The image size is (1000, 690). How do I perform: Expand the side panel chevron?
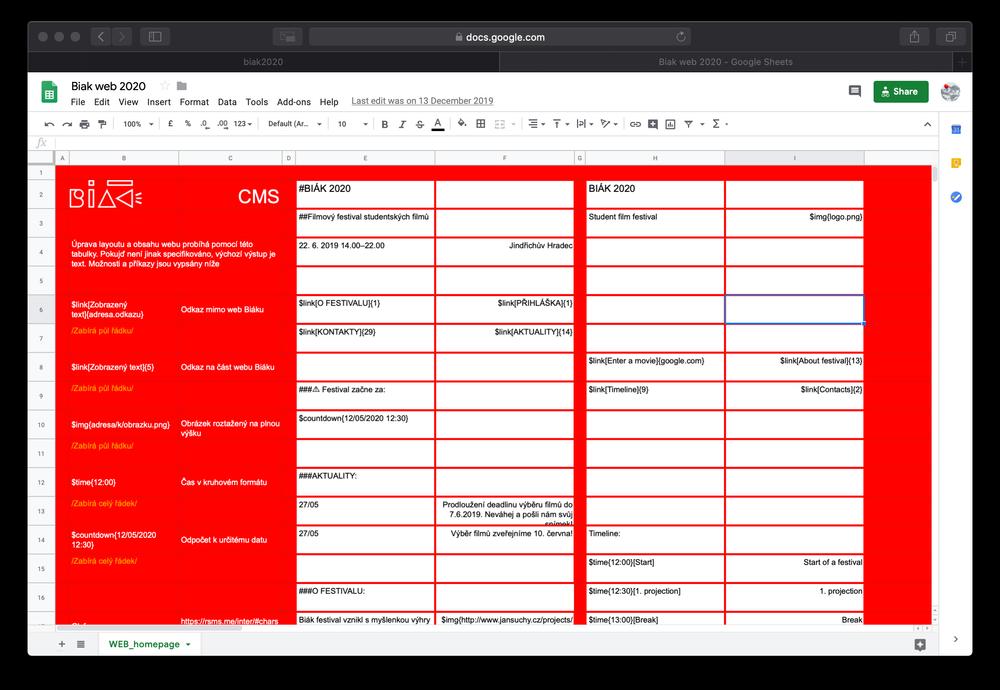955,639
